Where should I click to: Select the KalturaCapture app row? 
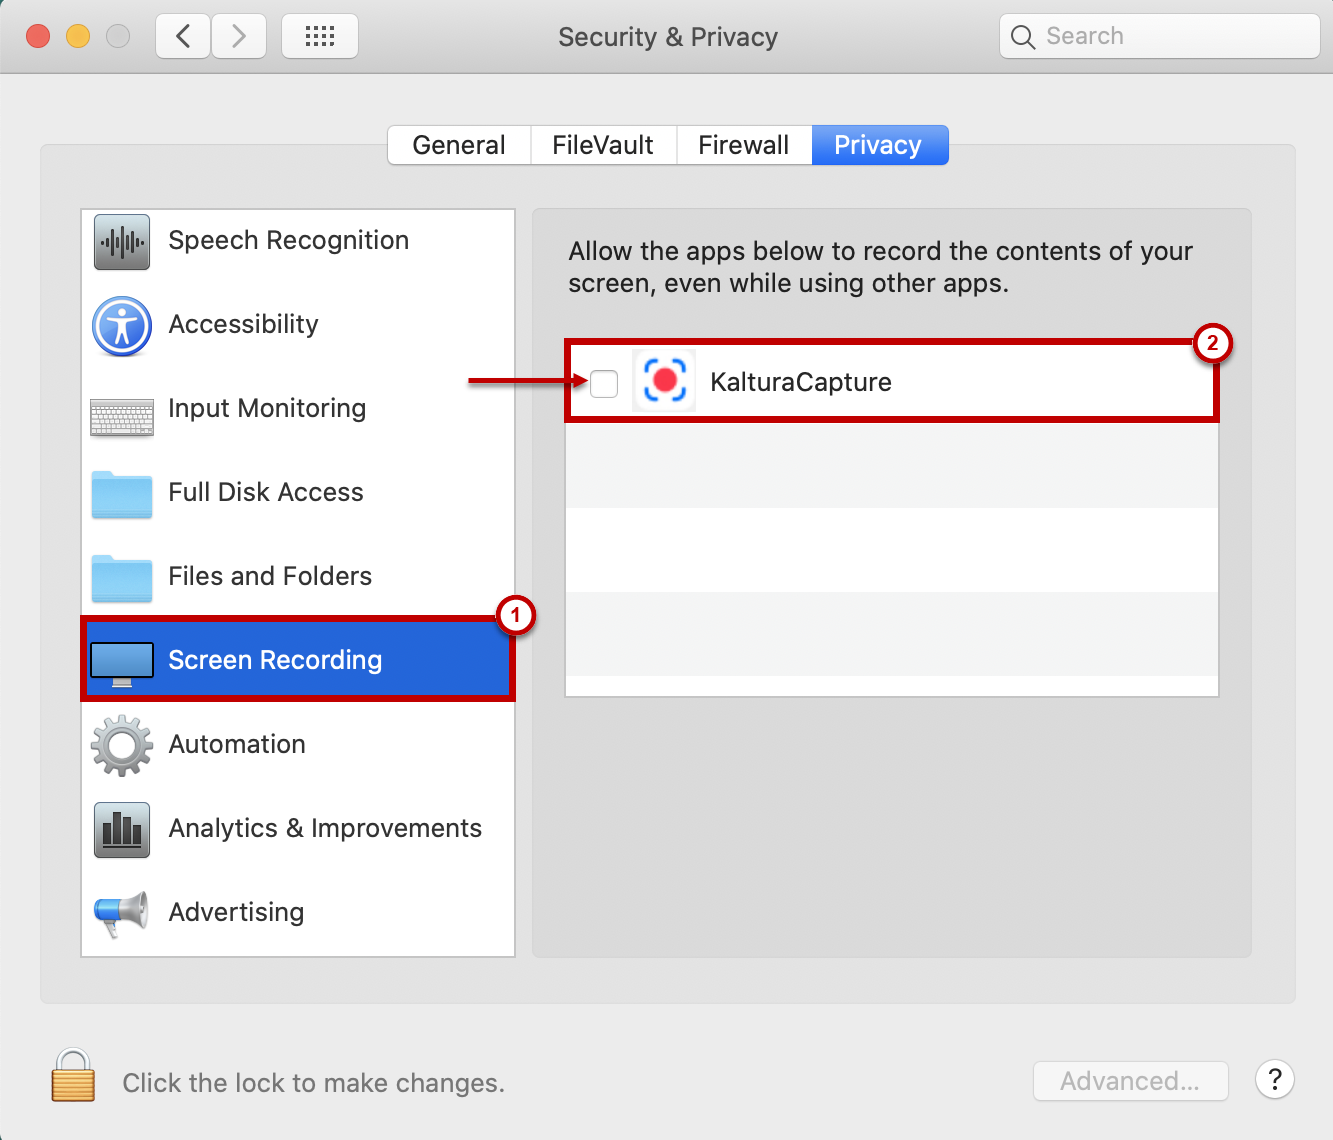(892, 382)
